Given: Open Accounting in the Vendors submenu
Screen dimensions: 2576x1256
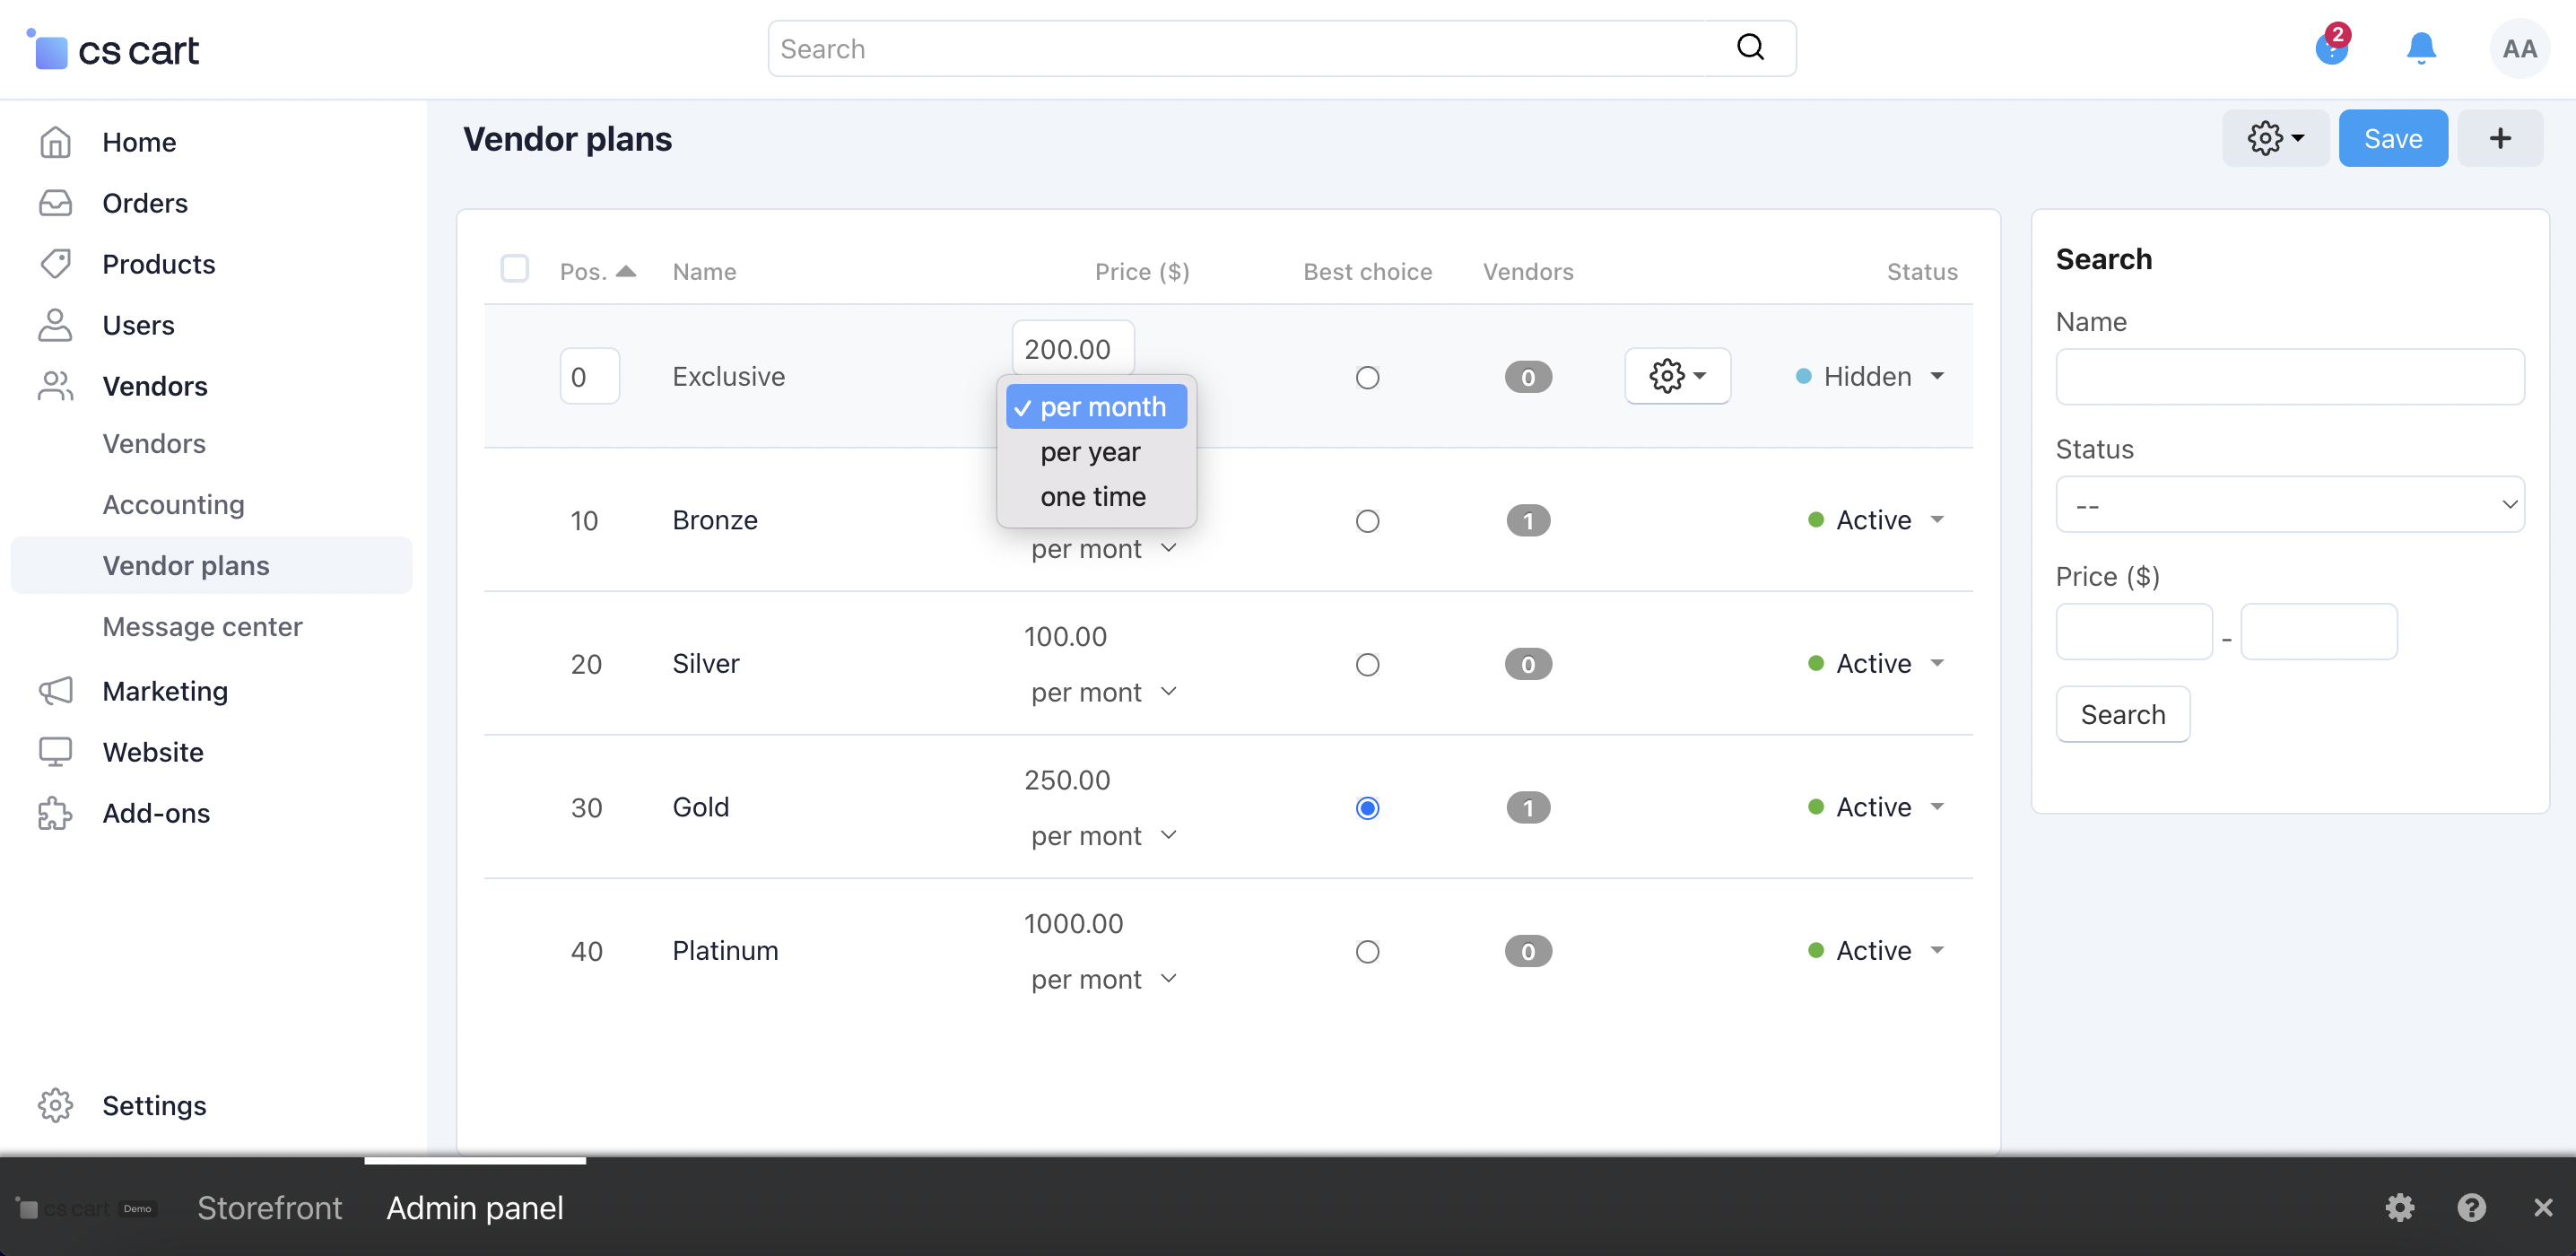Looking at the screenshot, I should 173,505.
